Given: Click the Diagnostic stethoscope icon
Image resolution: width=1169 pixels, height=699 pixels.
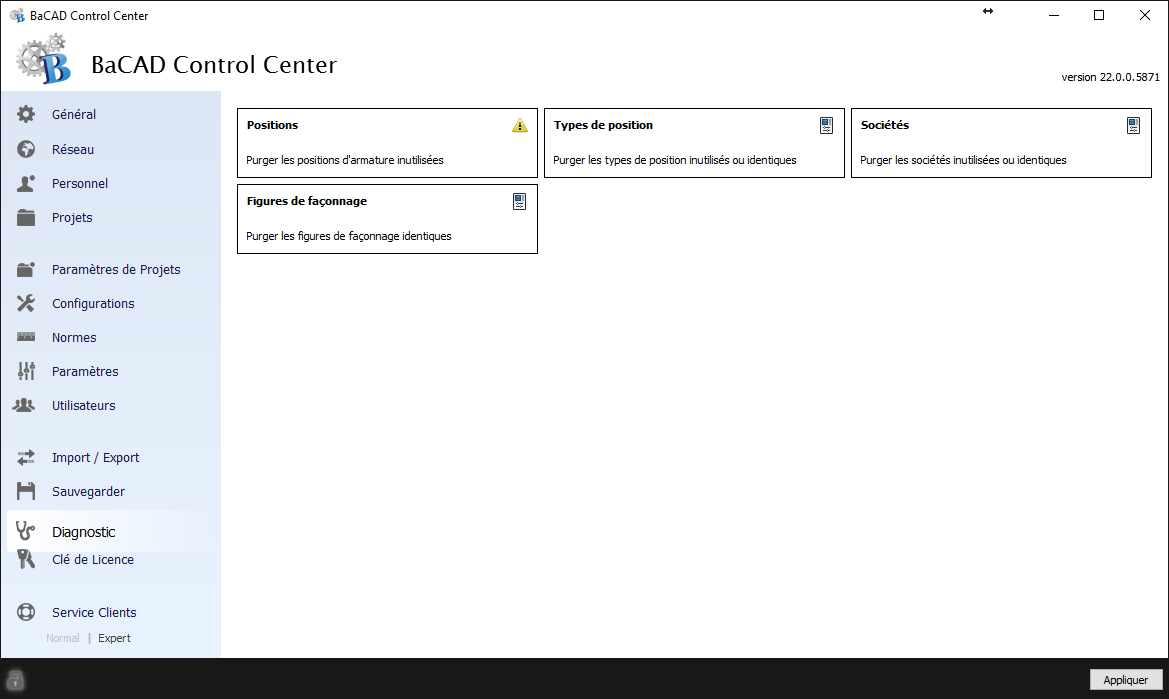Looking at the screenshot, I should coord(25,531).
